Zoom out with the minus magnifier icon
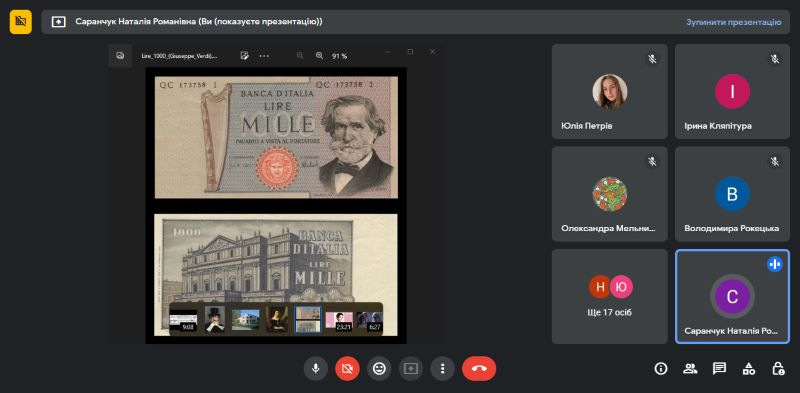The height and width of the screenshot is (393, 800). point(300,56)
